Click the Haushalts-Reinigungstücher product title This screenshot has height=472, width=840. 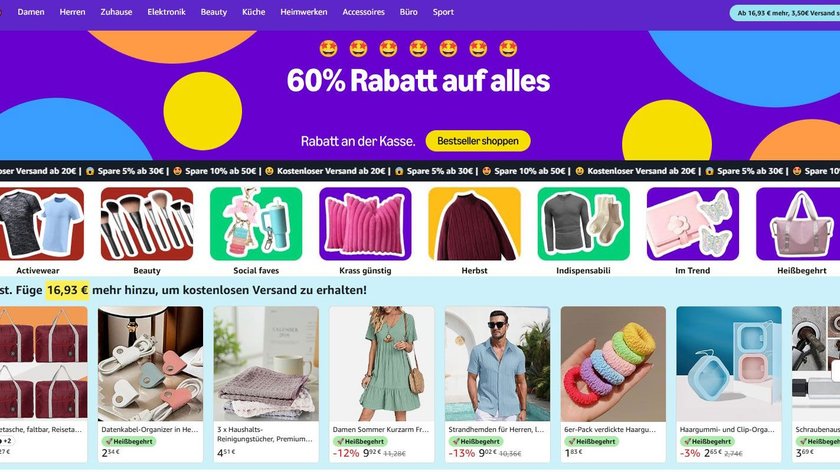tap(265, 434)
